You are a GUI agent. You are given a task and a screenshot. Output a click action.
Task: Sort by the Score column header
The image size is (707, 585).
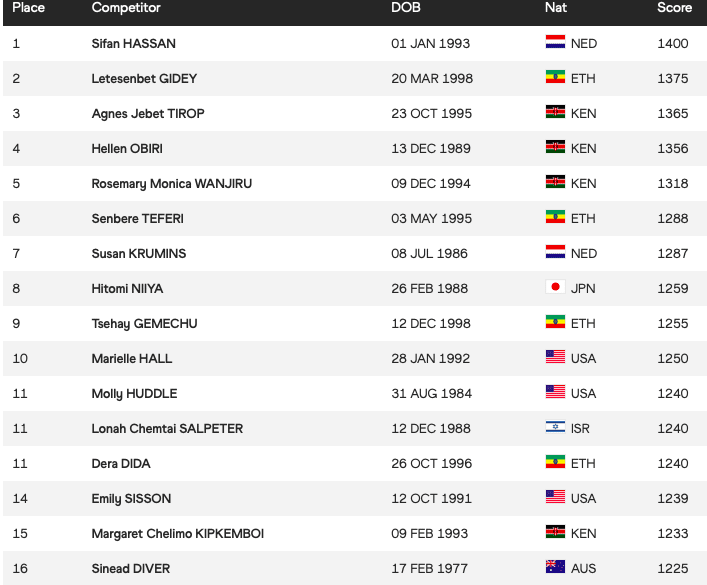(674, 8)
